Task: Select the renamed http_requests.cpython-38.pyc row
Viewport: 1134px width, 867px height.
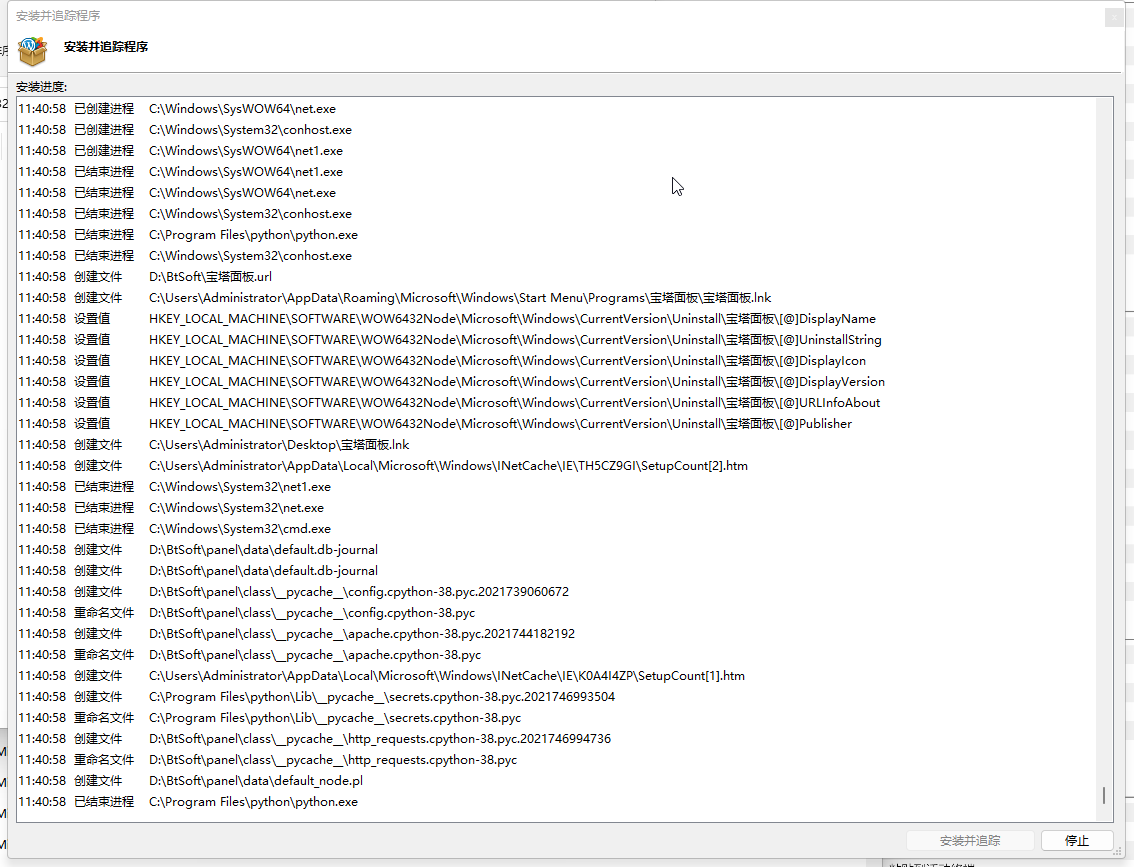Action: (556, 760)
